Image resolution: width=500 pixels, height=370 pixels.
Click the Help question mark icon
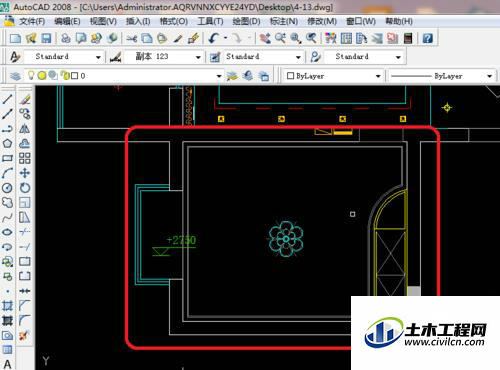click(x=427, y=39)
